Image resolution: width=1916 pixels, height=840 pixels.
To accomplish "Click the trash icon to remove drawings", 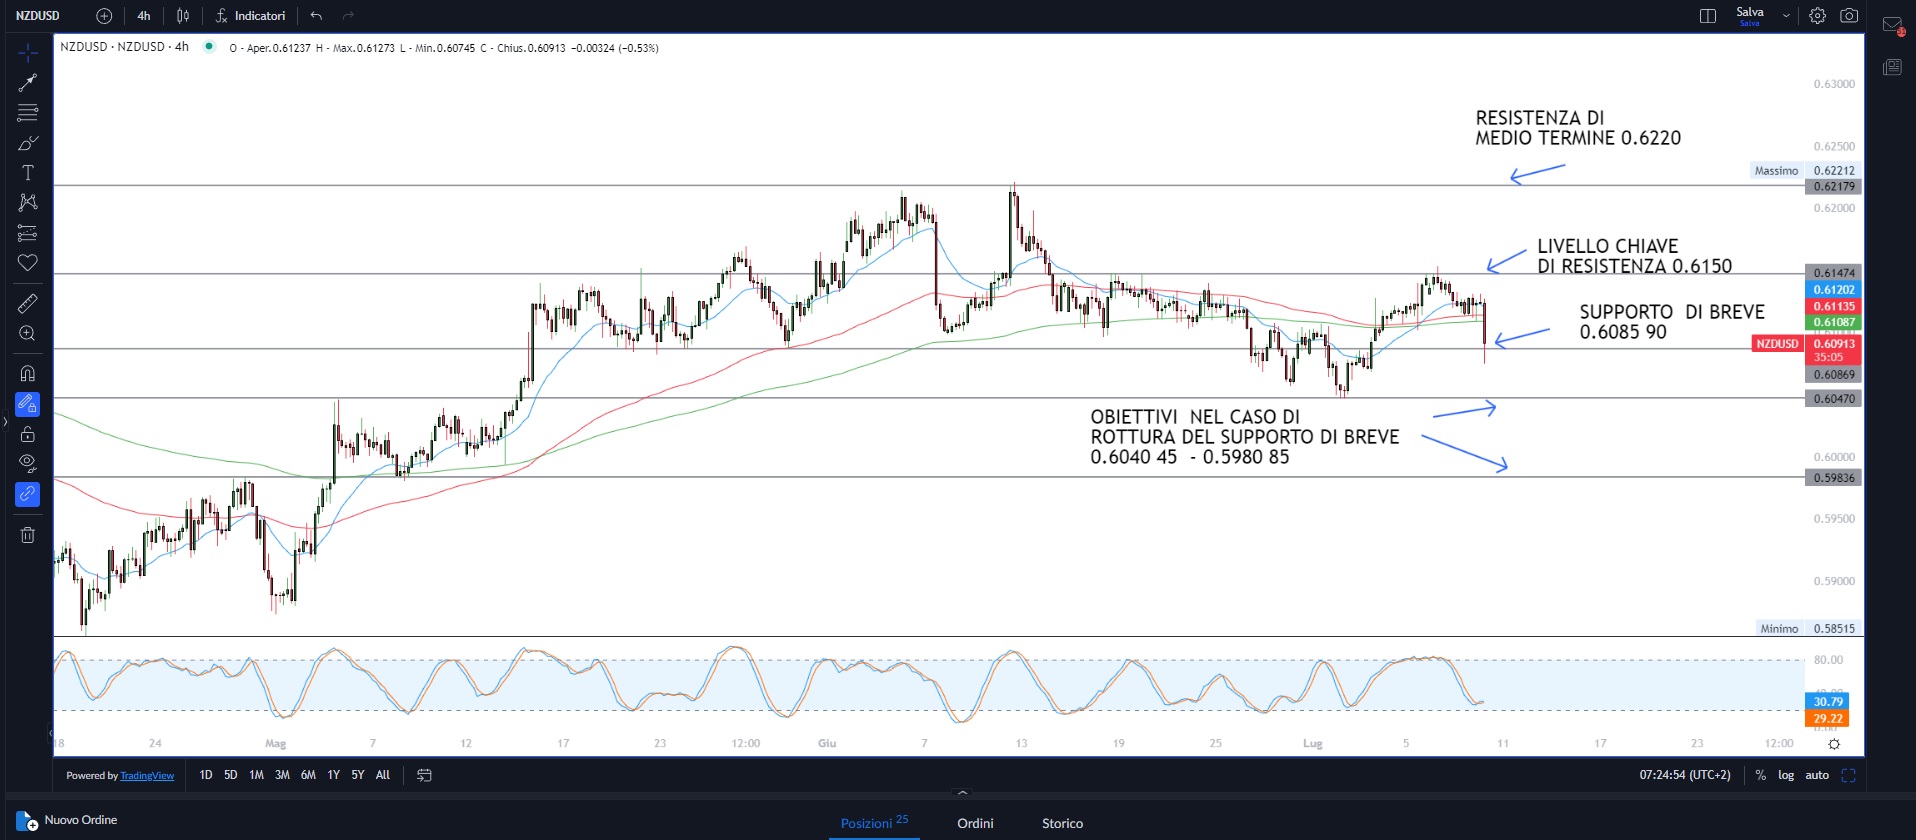I will tap(27, 535).
